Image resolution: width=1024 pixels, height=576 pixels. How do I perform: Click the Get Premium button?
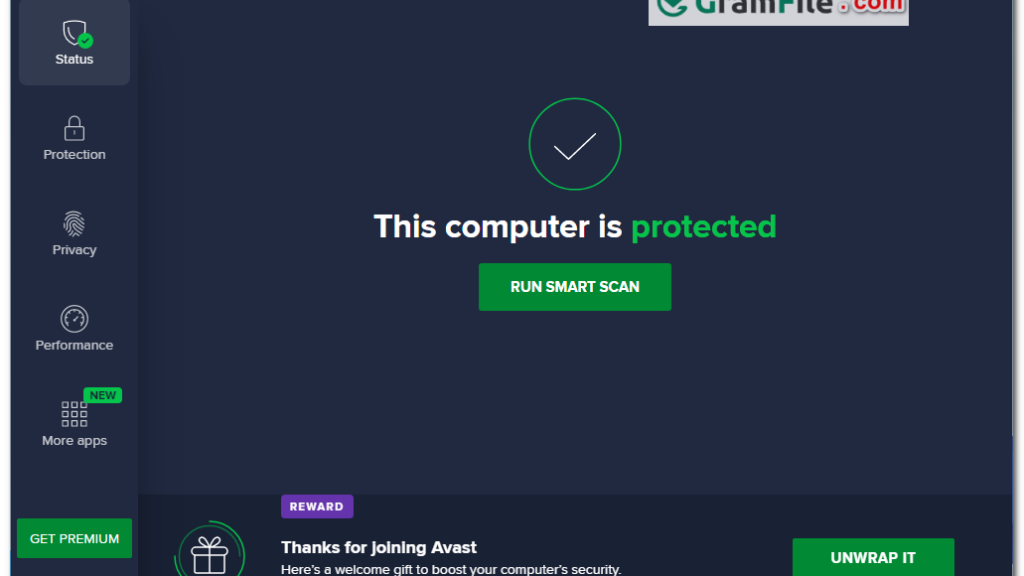point(74,539)
